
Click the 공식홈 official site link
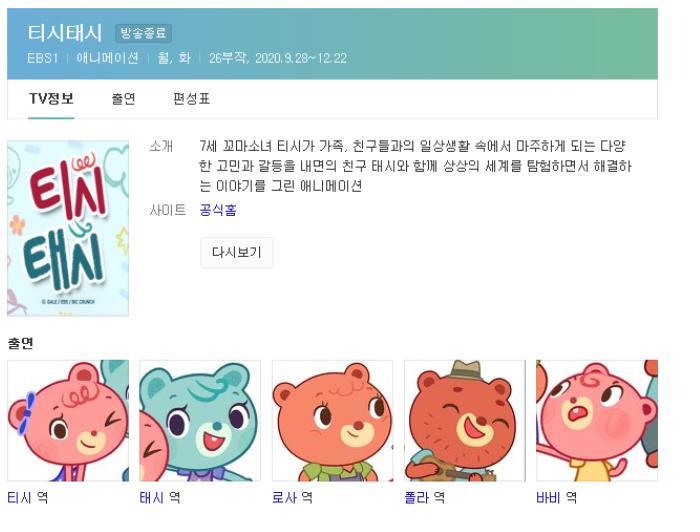pyautogui.click(x=218, y=210)
